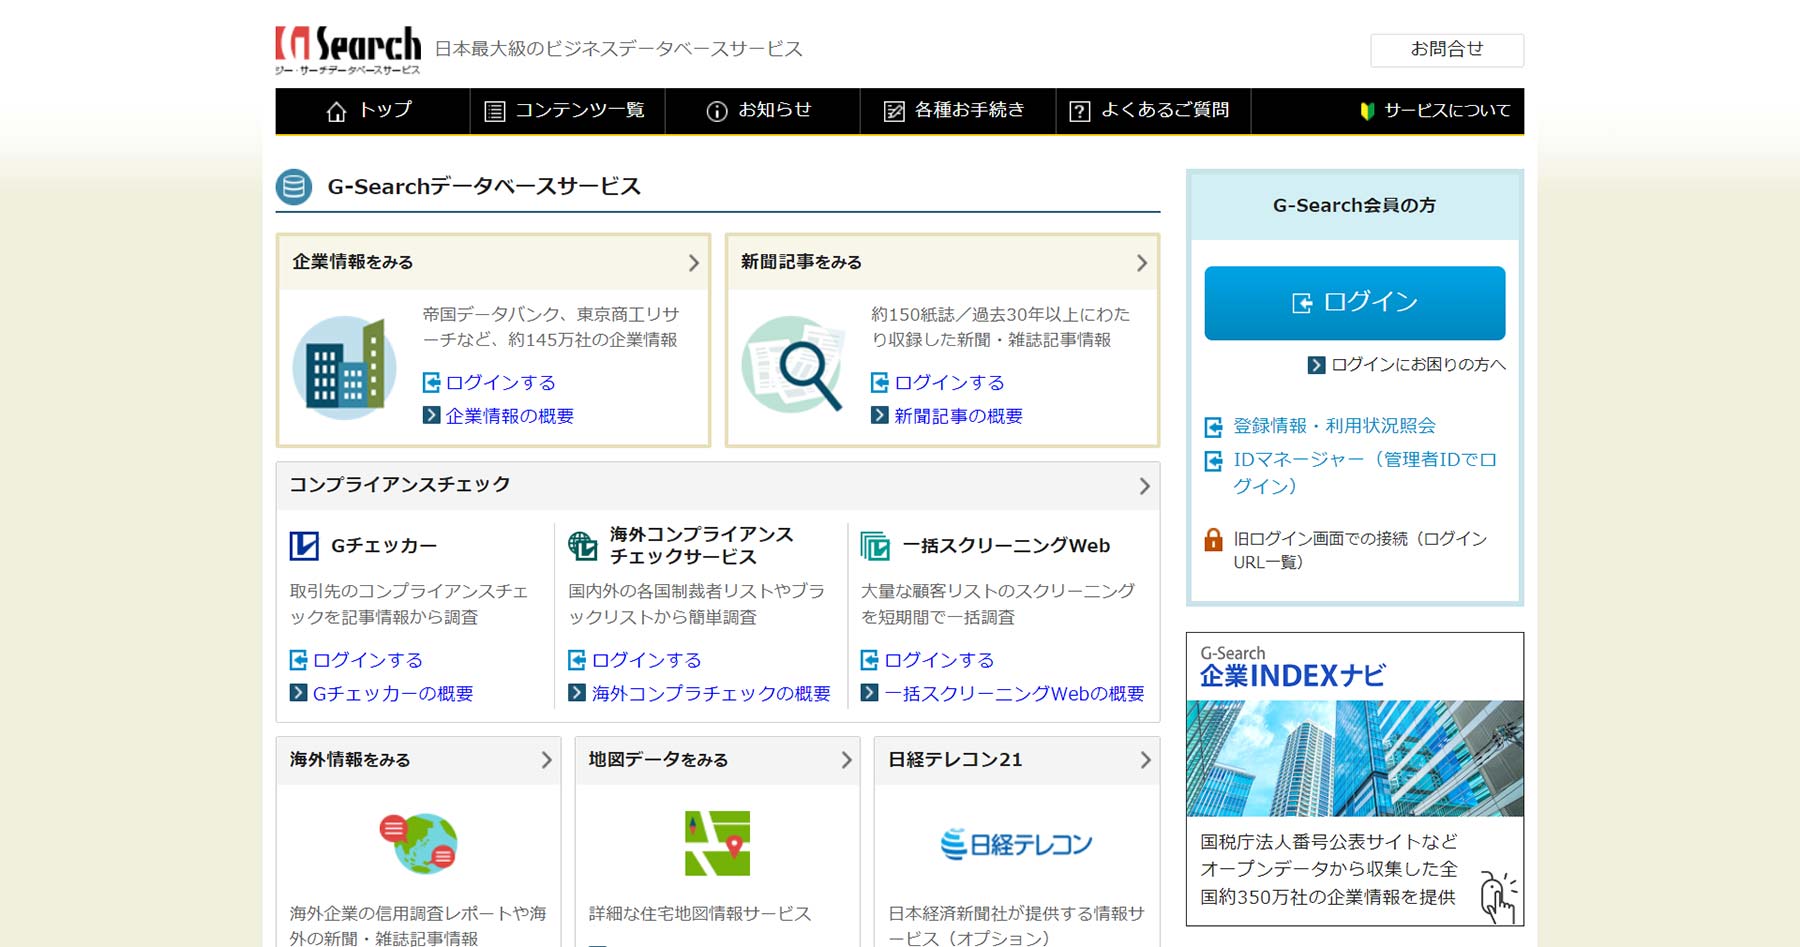Click the building illustration in 企業情報 card

[x=344, y=367]
